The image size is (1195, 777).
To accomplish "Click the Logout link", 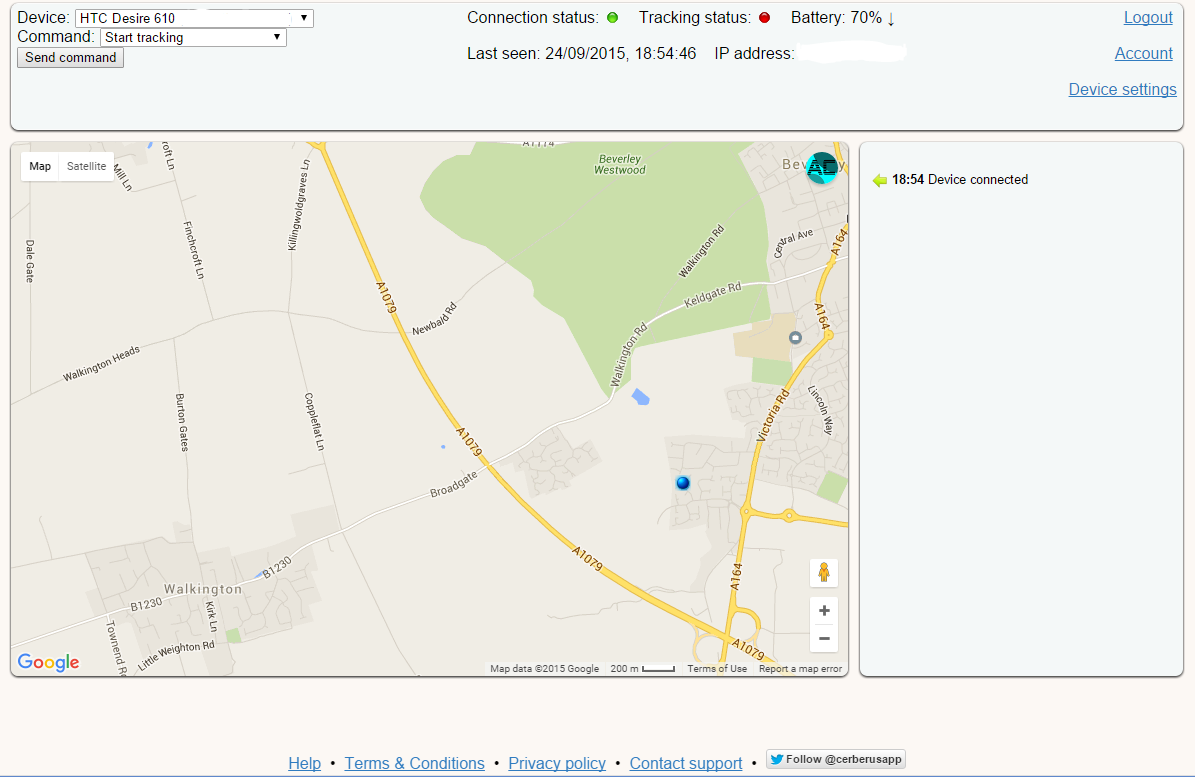I will click(1148, 18).
